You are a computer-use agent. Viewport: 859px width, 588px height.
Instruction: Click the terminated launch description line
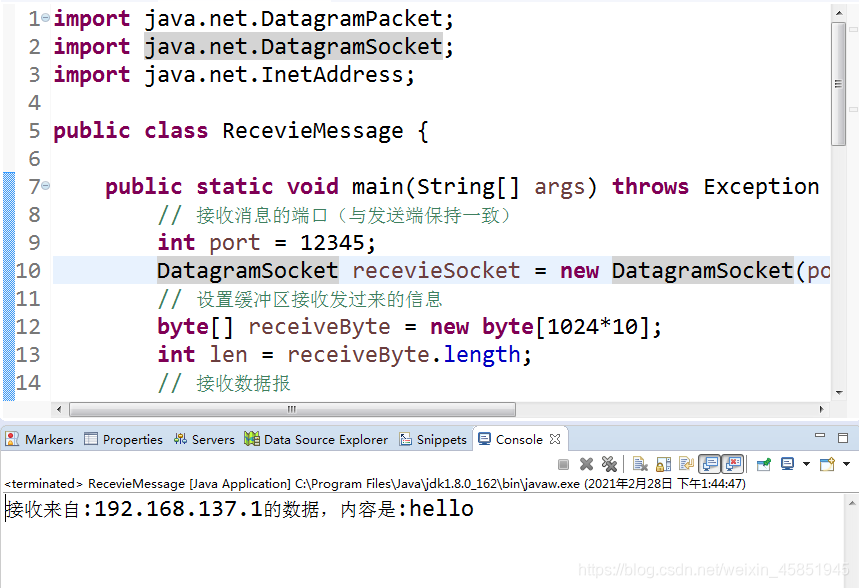tap(375, 484)
